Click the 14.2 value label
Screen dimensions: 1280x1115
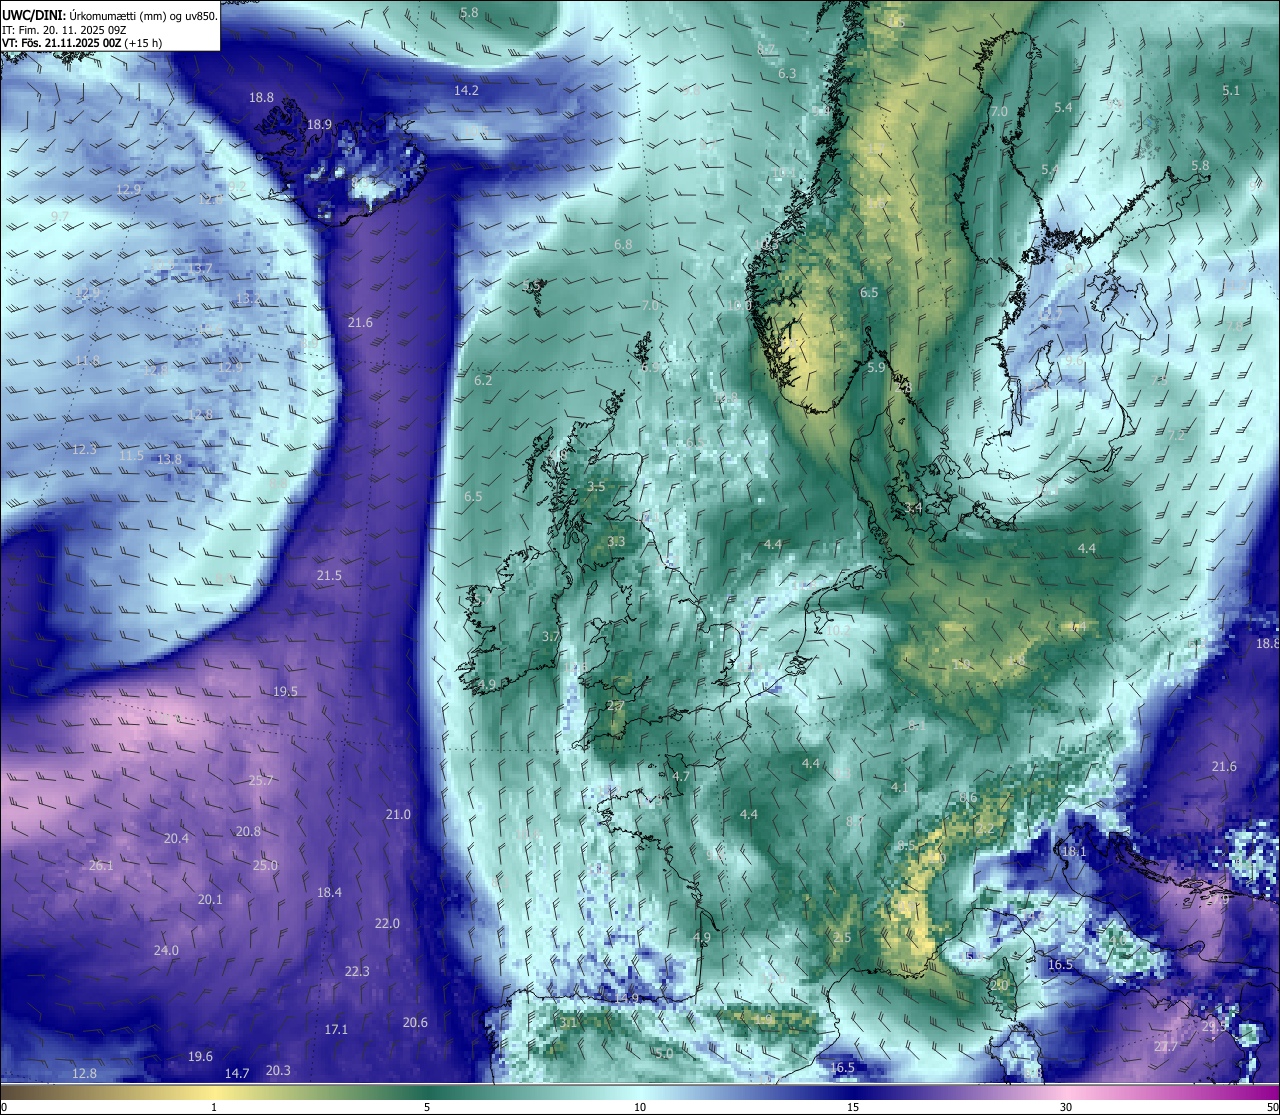click(466, 91)
